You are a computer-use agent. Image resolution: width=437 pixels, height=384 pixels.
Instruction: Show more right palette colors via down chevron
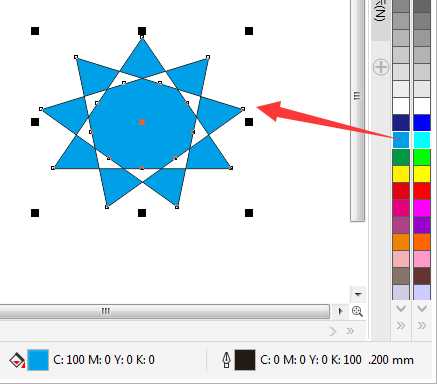click(422, 309)
